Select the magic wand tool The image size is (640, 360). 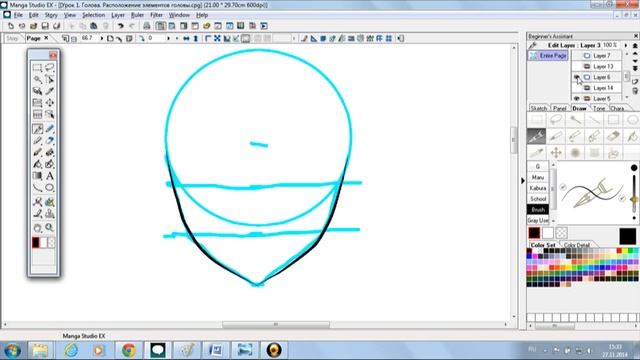(37, 79)
